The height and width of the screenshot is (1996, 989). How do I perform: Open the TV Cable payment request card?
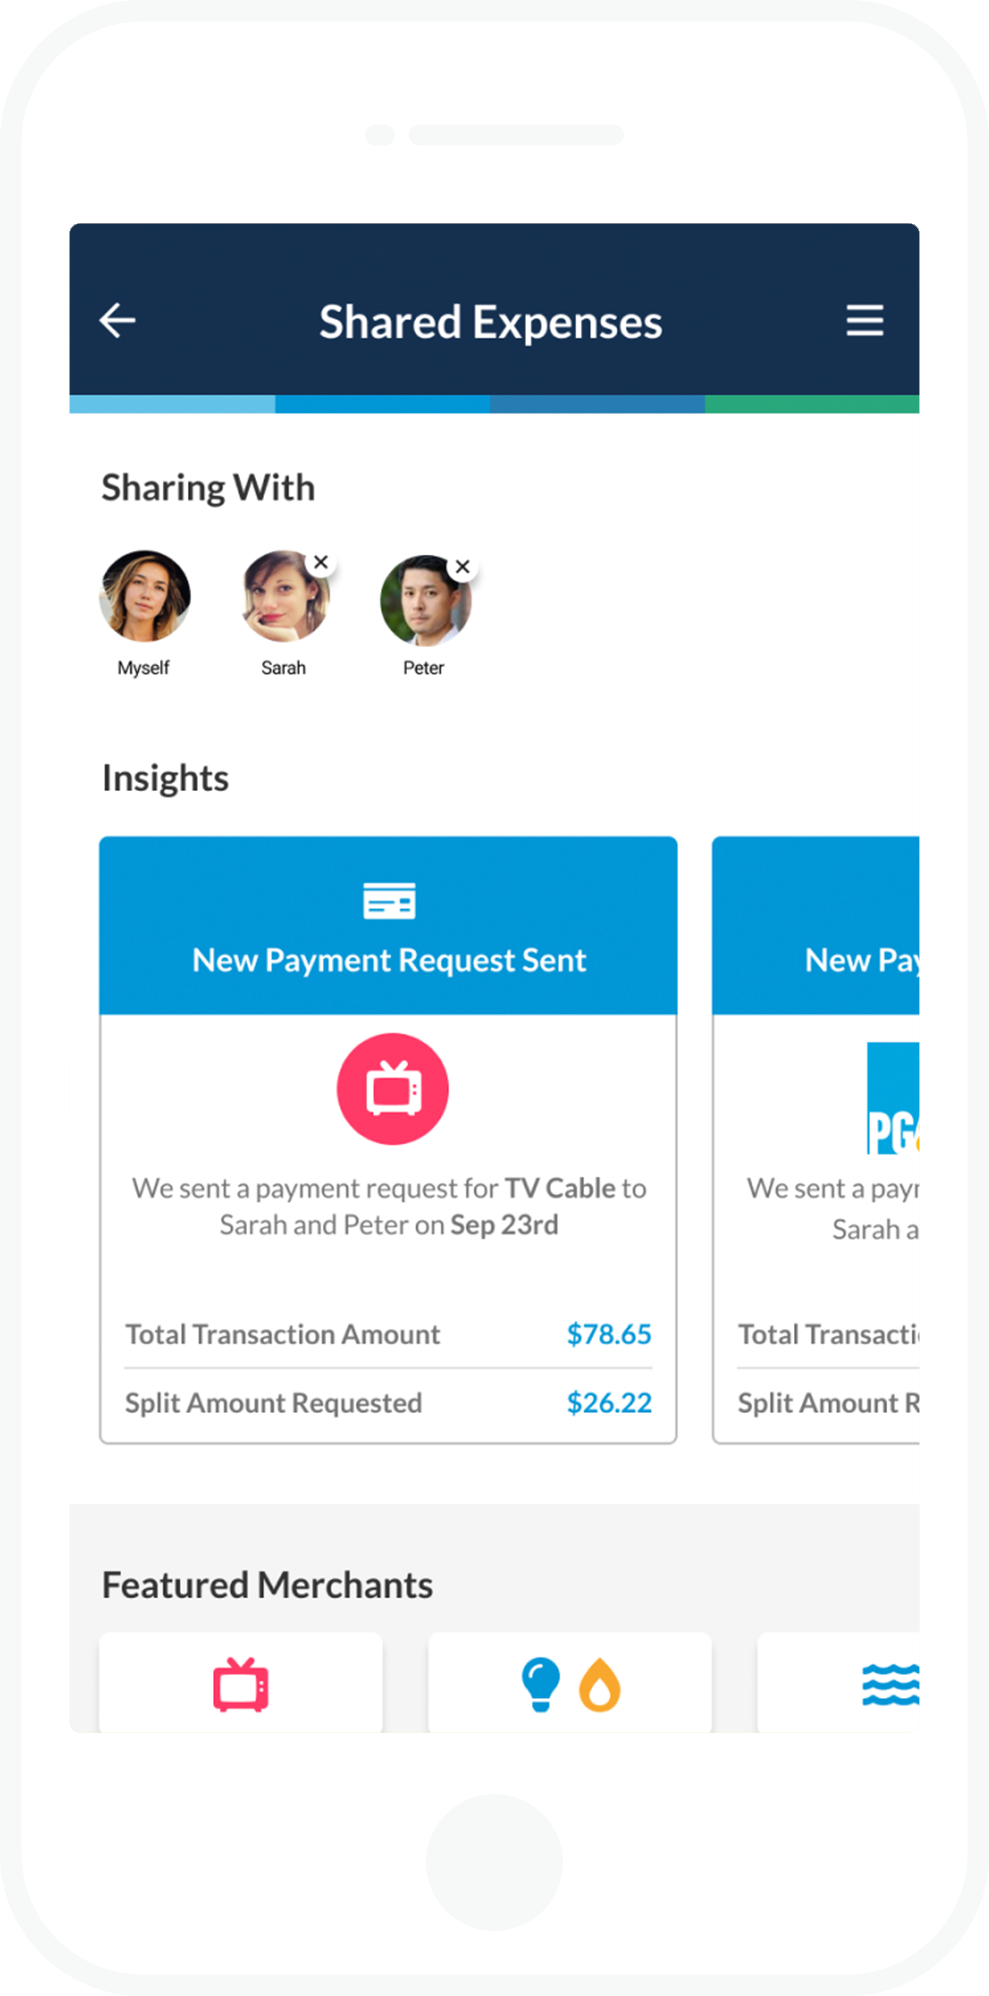click(389, 1150)
